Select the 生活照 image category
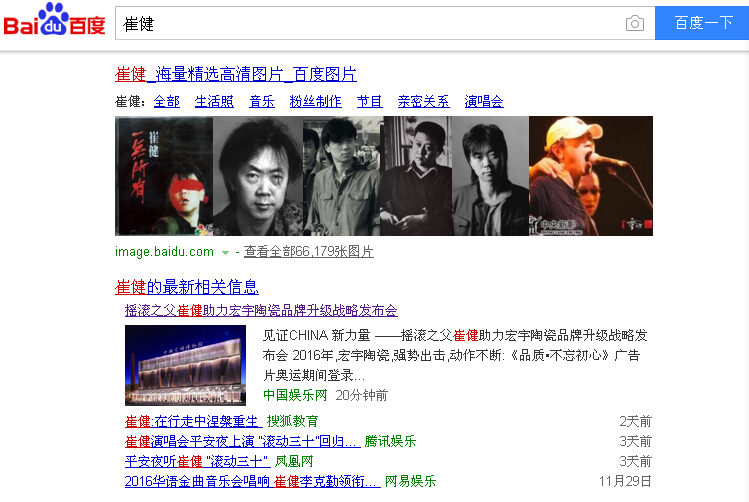The image size is (749, 502). [x=214, y=101]
